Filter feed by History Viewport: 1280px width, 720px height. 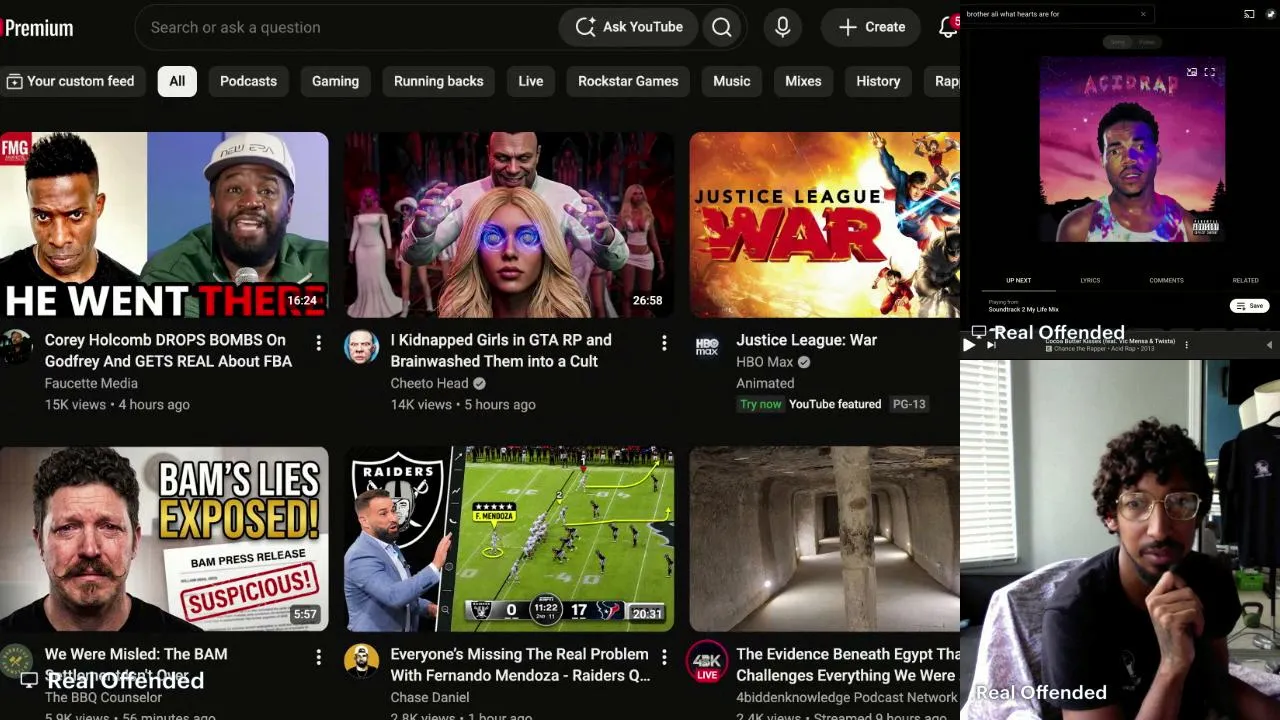coord(878,81)
